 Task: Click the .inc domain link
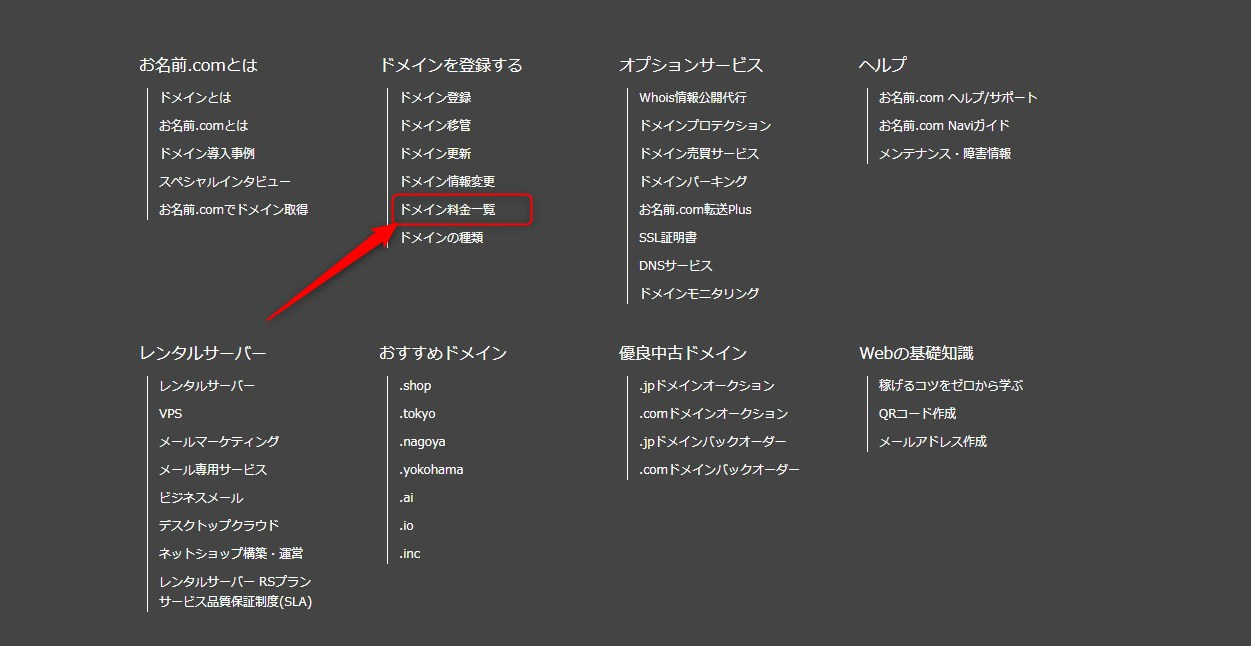pos(410,554)
